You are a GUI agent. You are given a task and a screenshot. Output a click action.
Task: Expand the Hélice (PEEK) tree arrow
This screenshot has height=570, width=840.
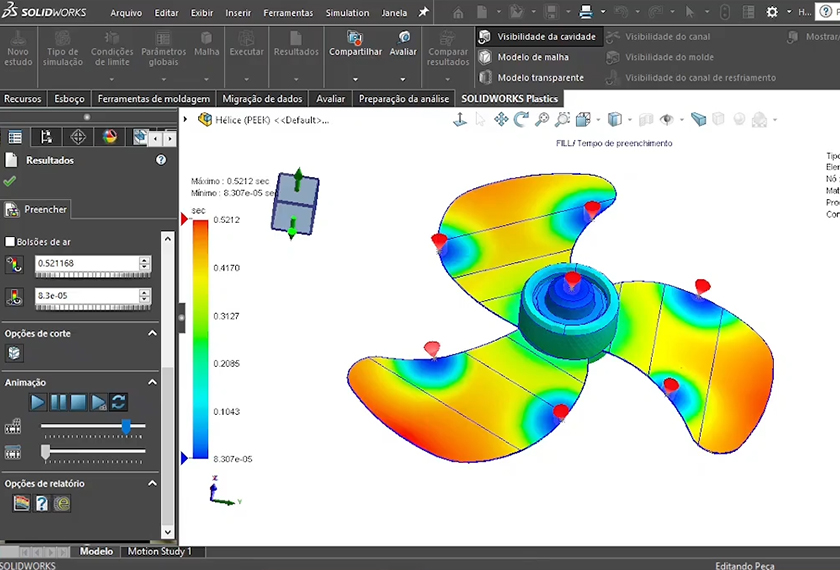[x=185, y=119]
